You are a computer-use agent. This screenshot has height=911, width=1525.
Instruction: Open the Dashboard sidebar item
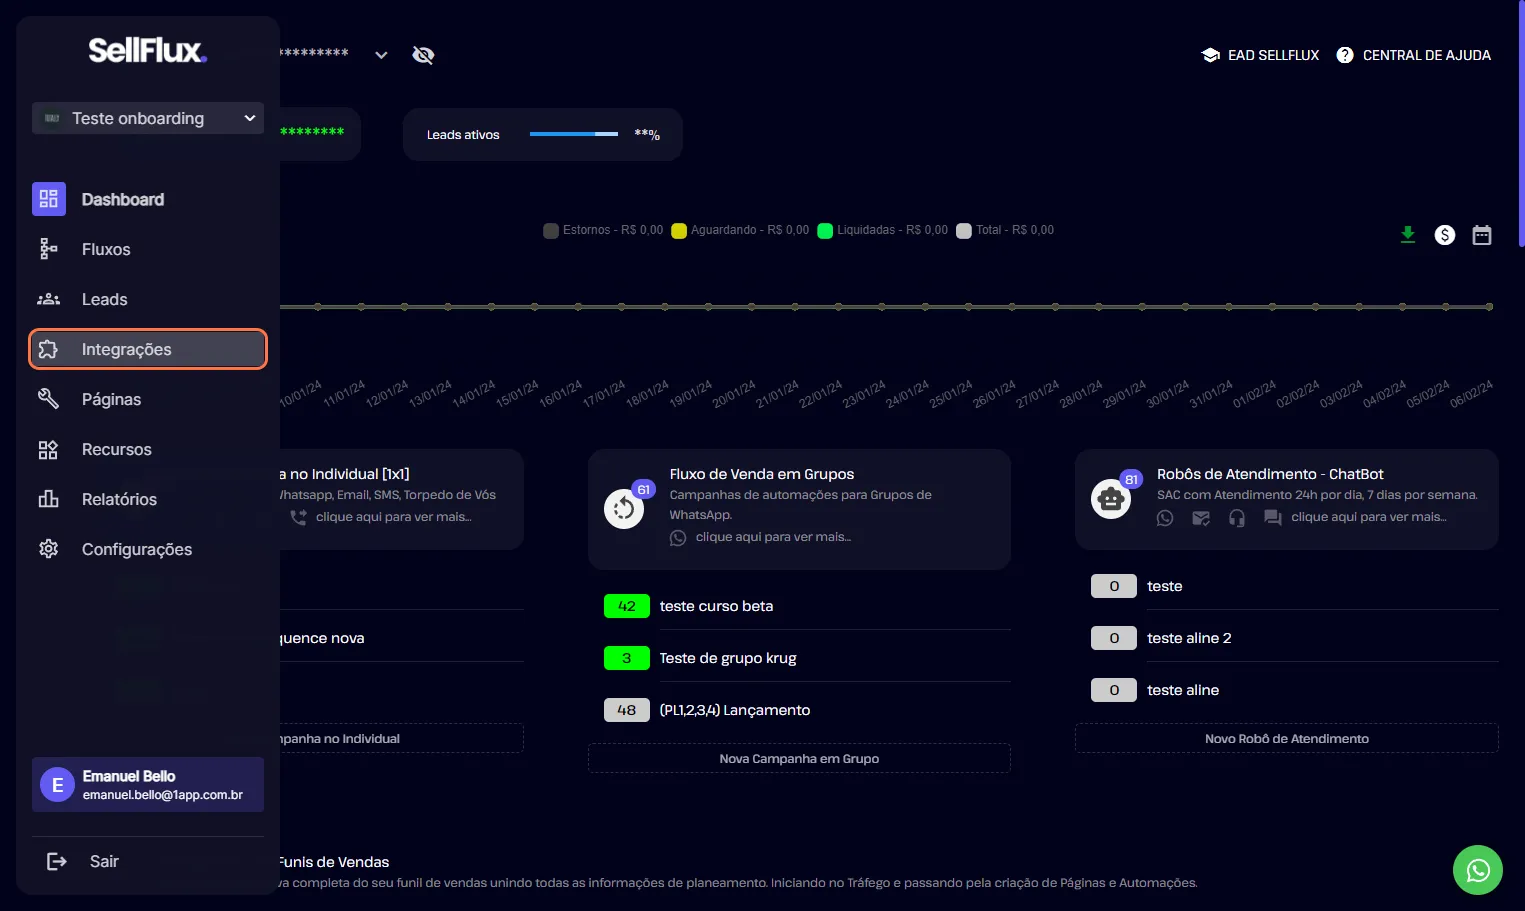pos(148,199)
